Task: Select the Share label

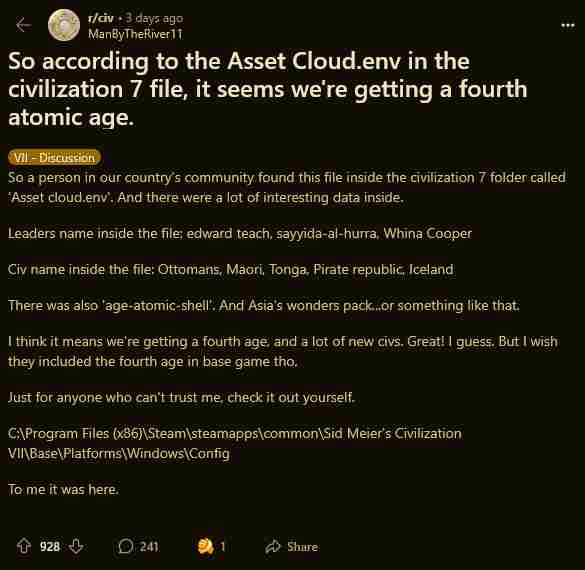Action: (x=302, y=547)
